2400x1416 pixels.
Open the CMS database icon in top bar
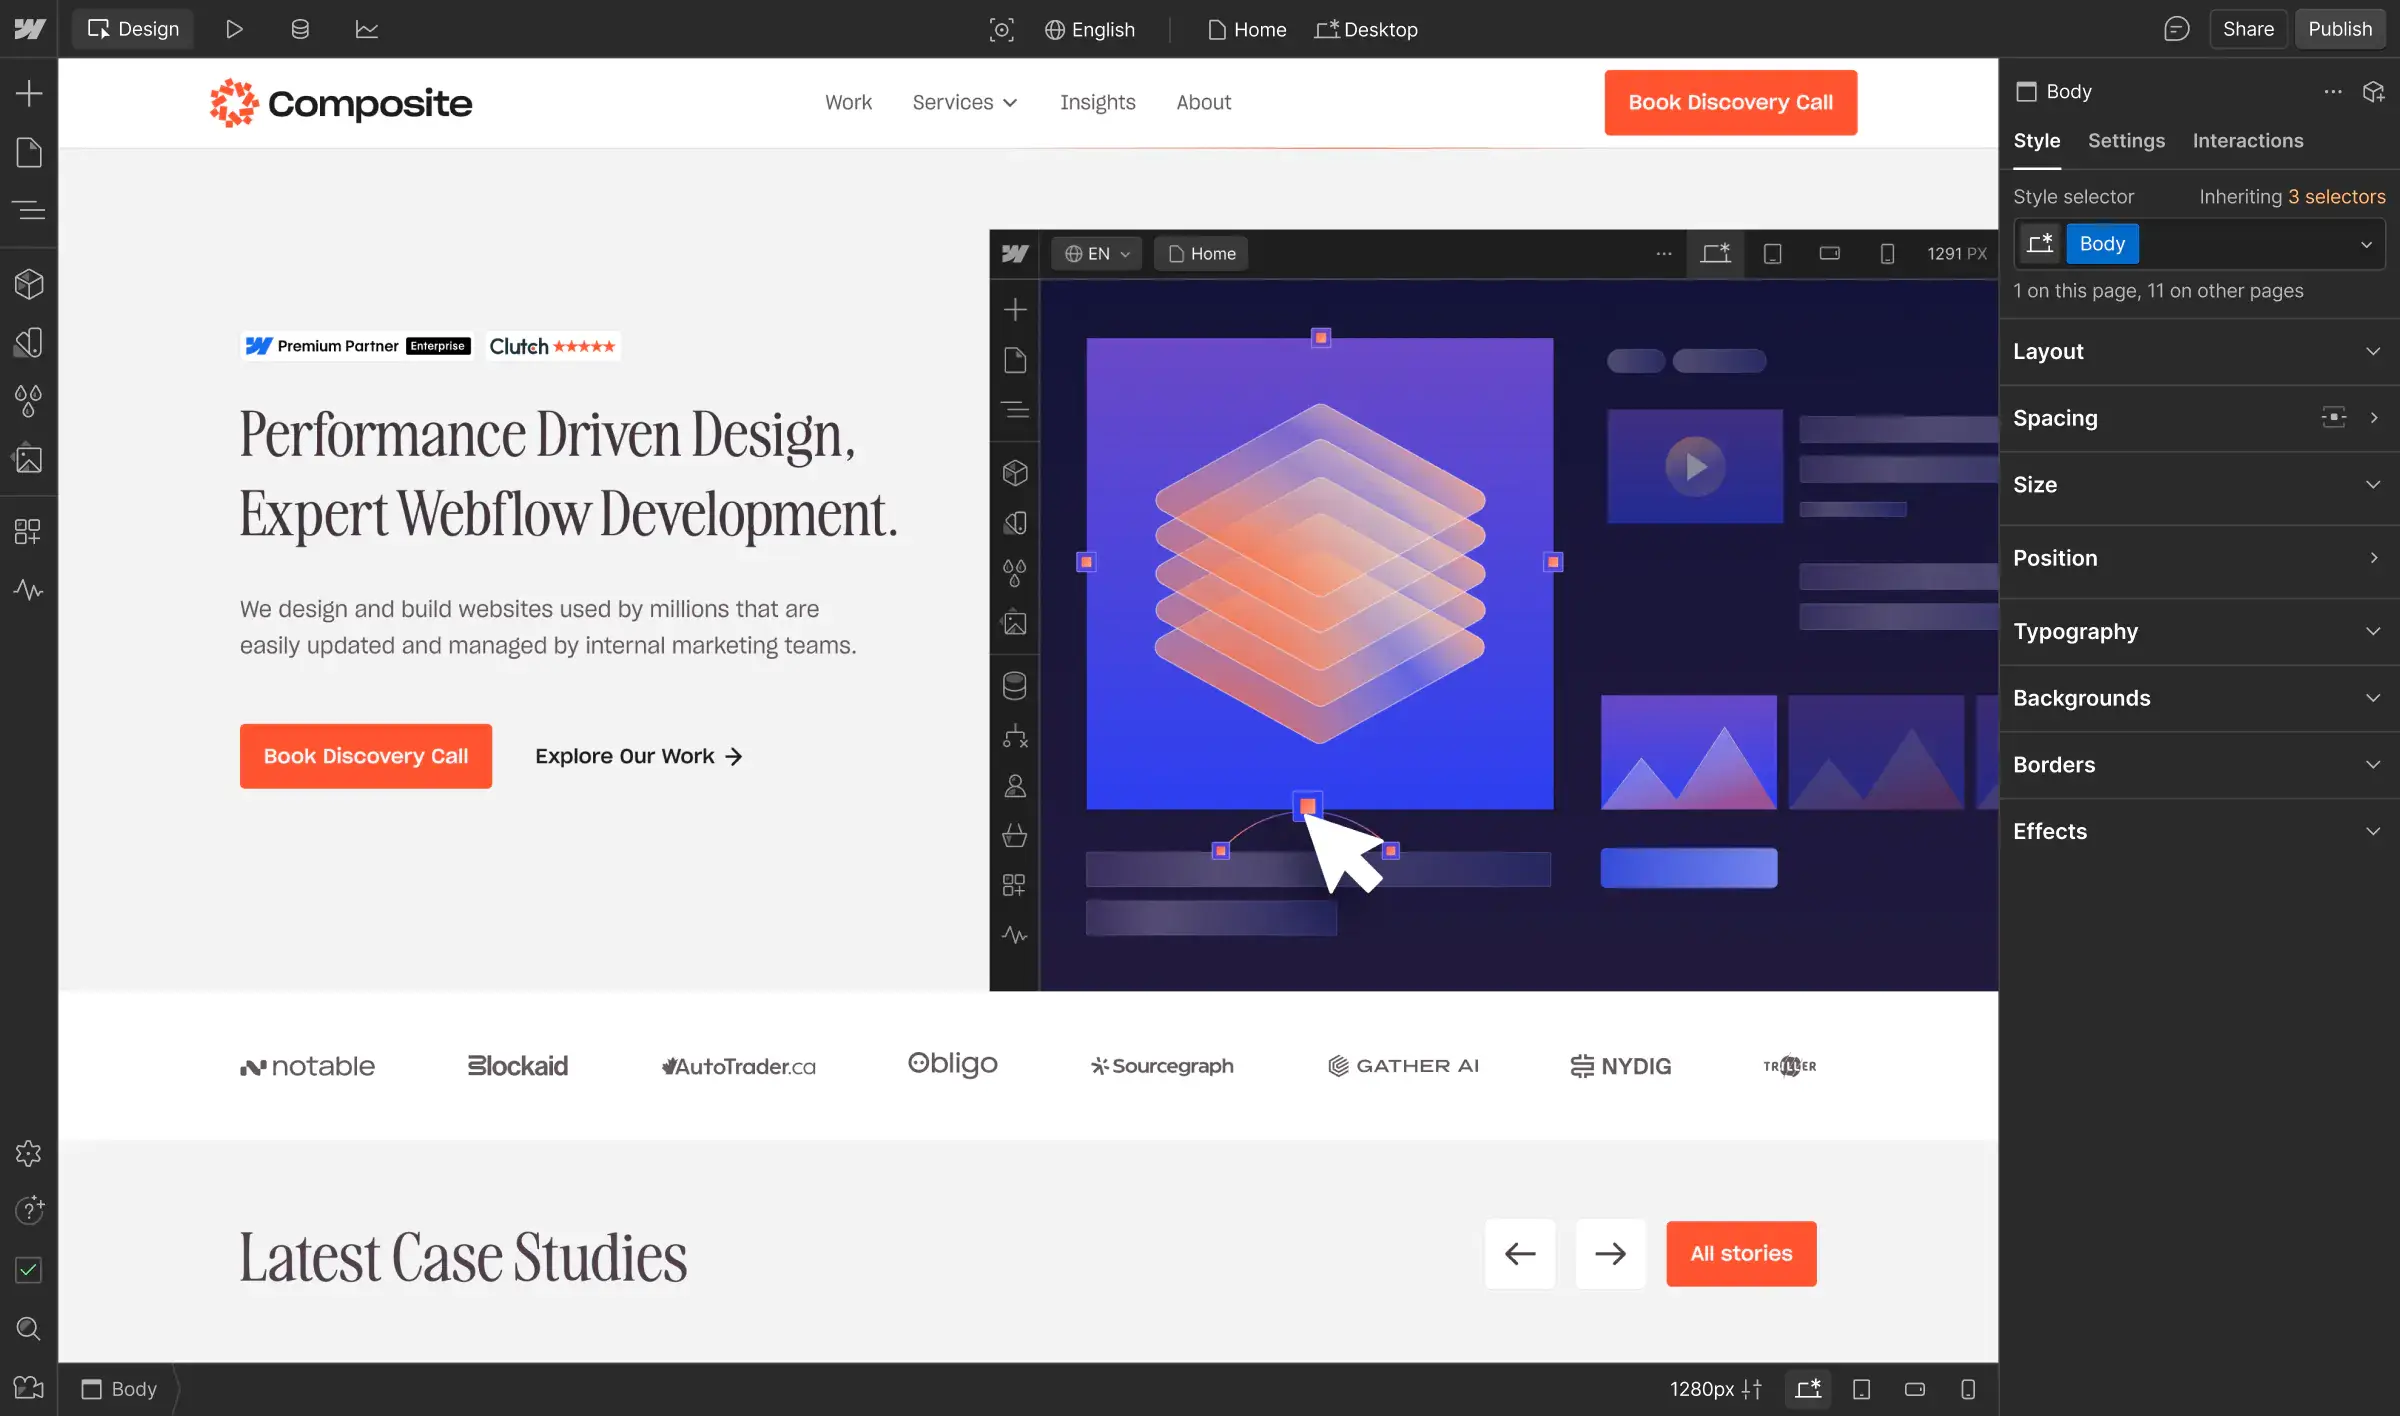coord(299,29)
